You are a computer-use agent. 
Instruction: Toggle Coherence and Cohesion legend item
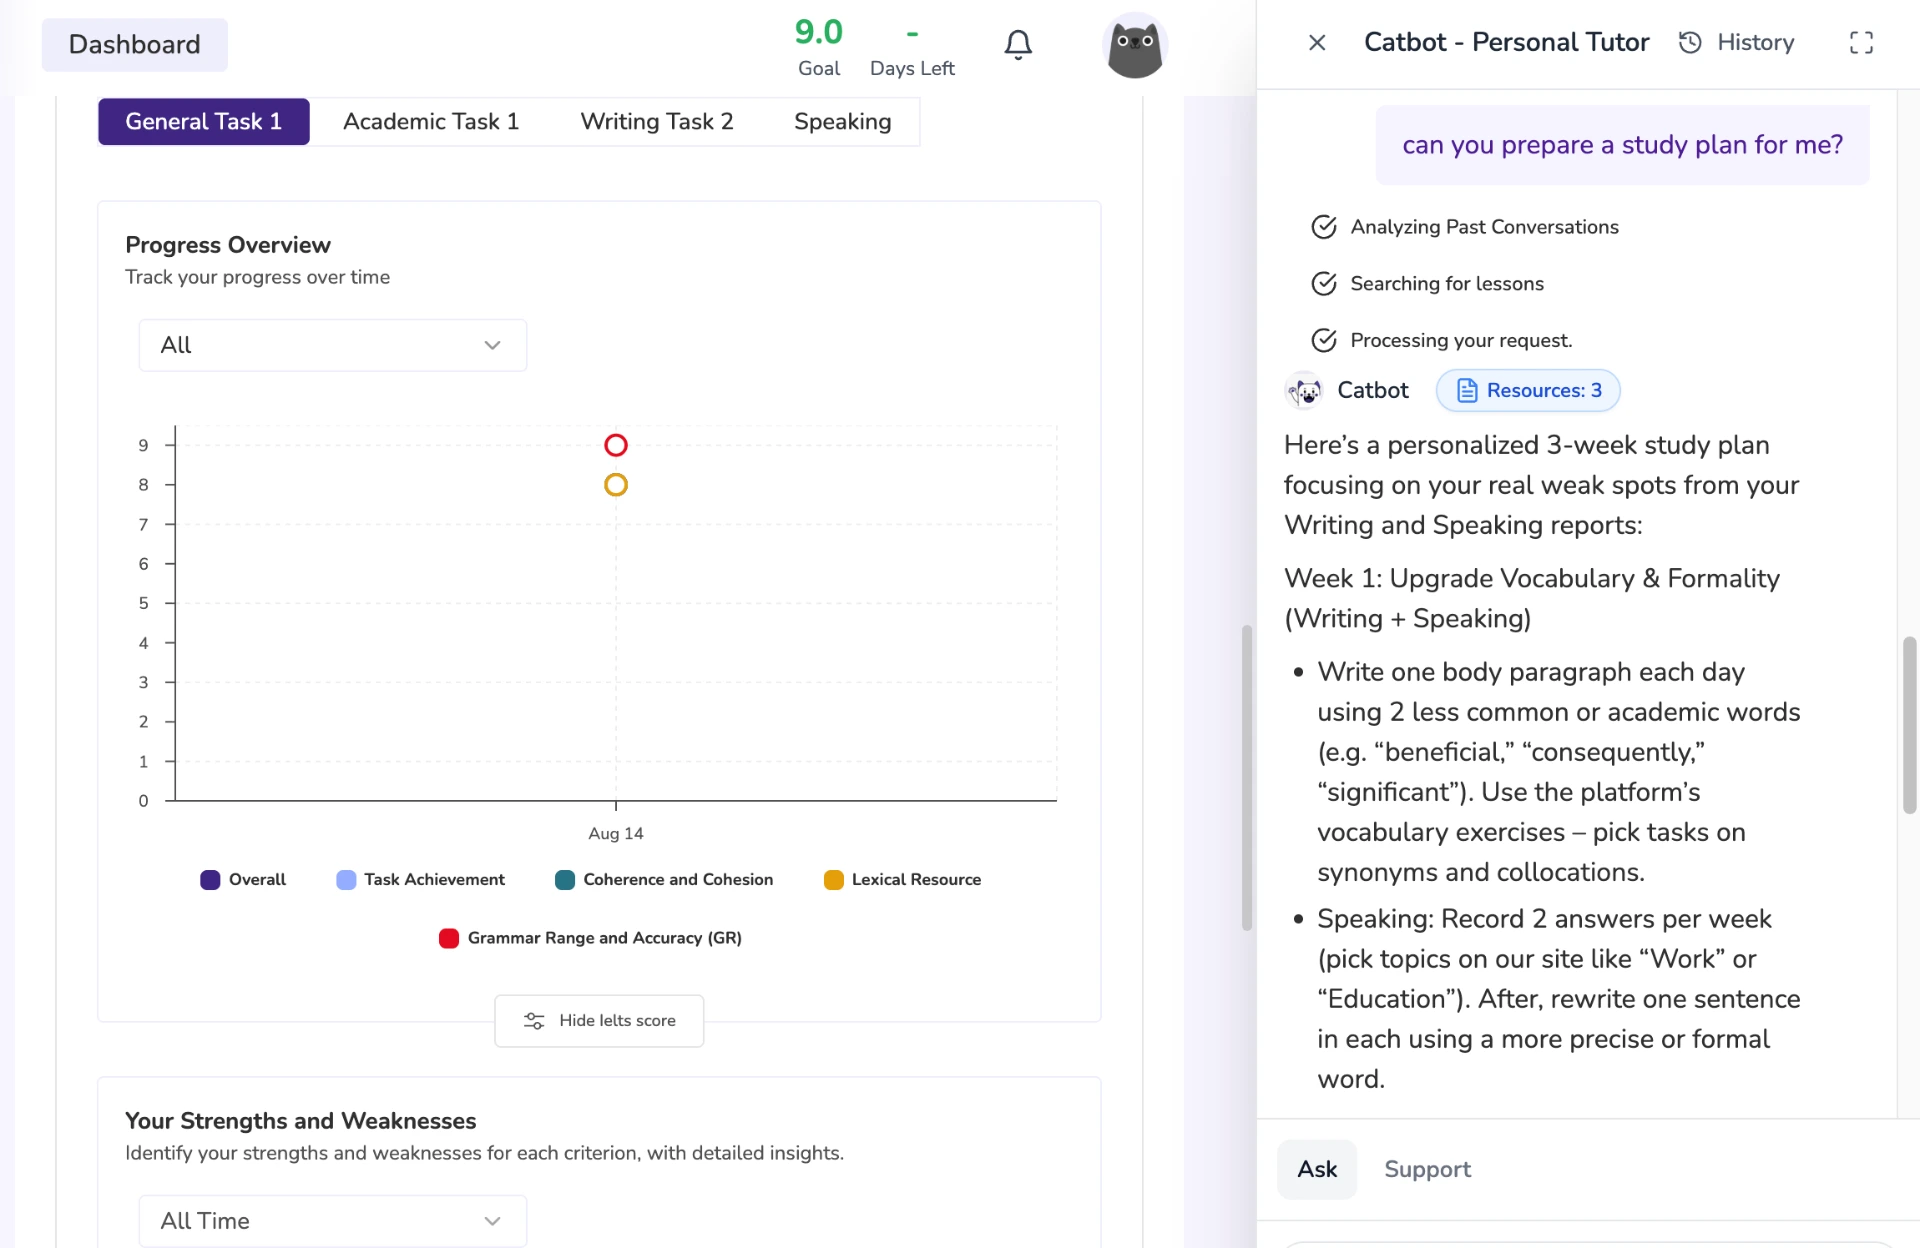(664, 879)
